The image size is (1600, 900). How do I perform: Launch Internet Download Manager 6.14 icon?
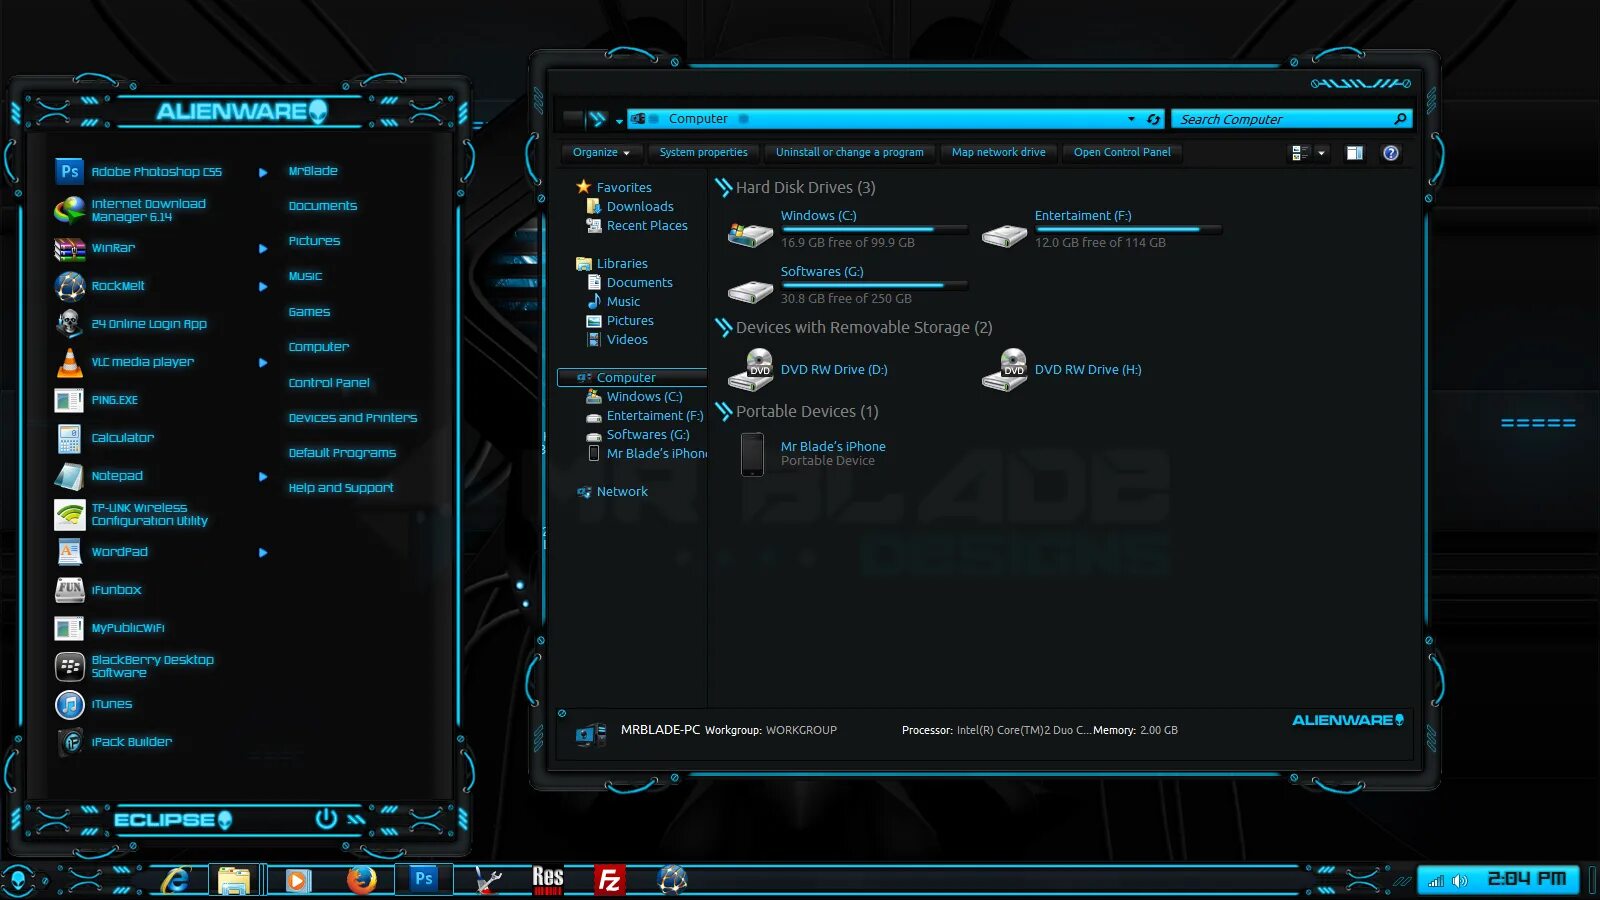tap(69, 210)
